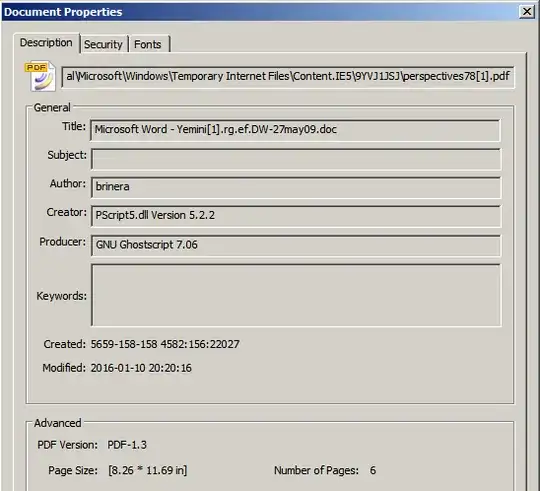Open the Security tab
The height and width of the screenshot is (491, 540).
point(103,44)
